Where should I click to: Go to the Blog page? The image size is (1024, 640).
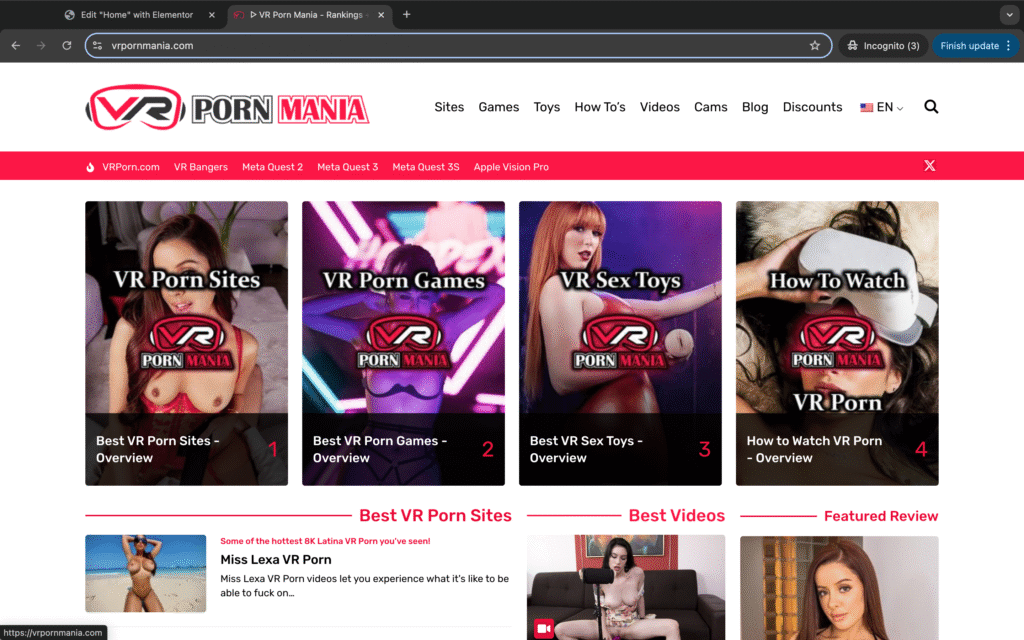755,107
